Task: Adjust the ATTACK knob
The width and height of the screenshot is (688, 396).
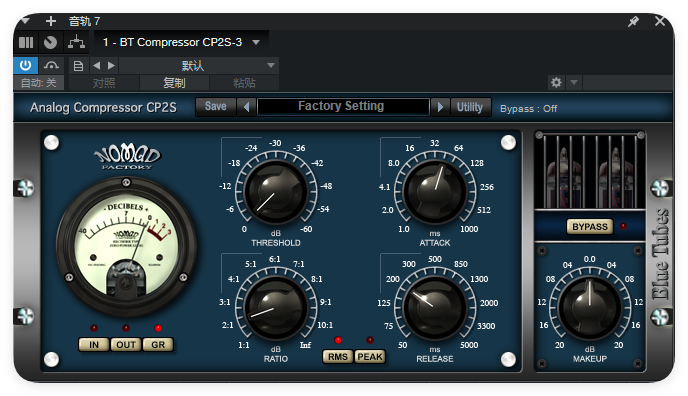Action: point(435,191)
